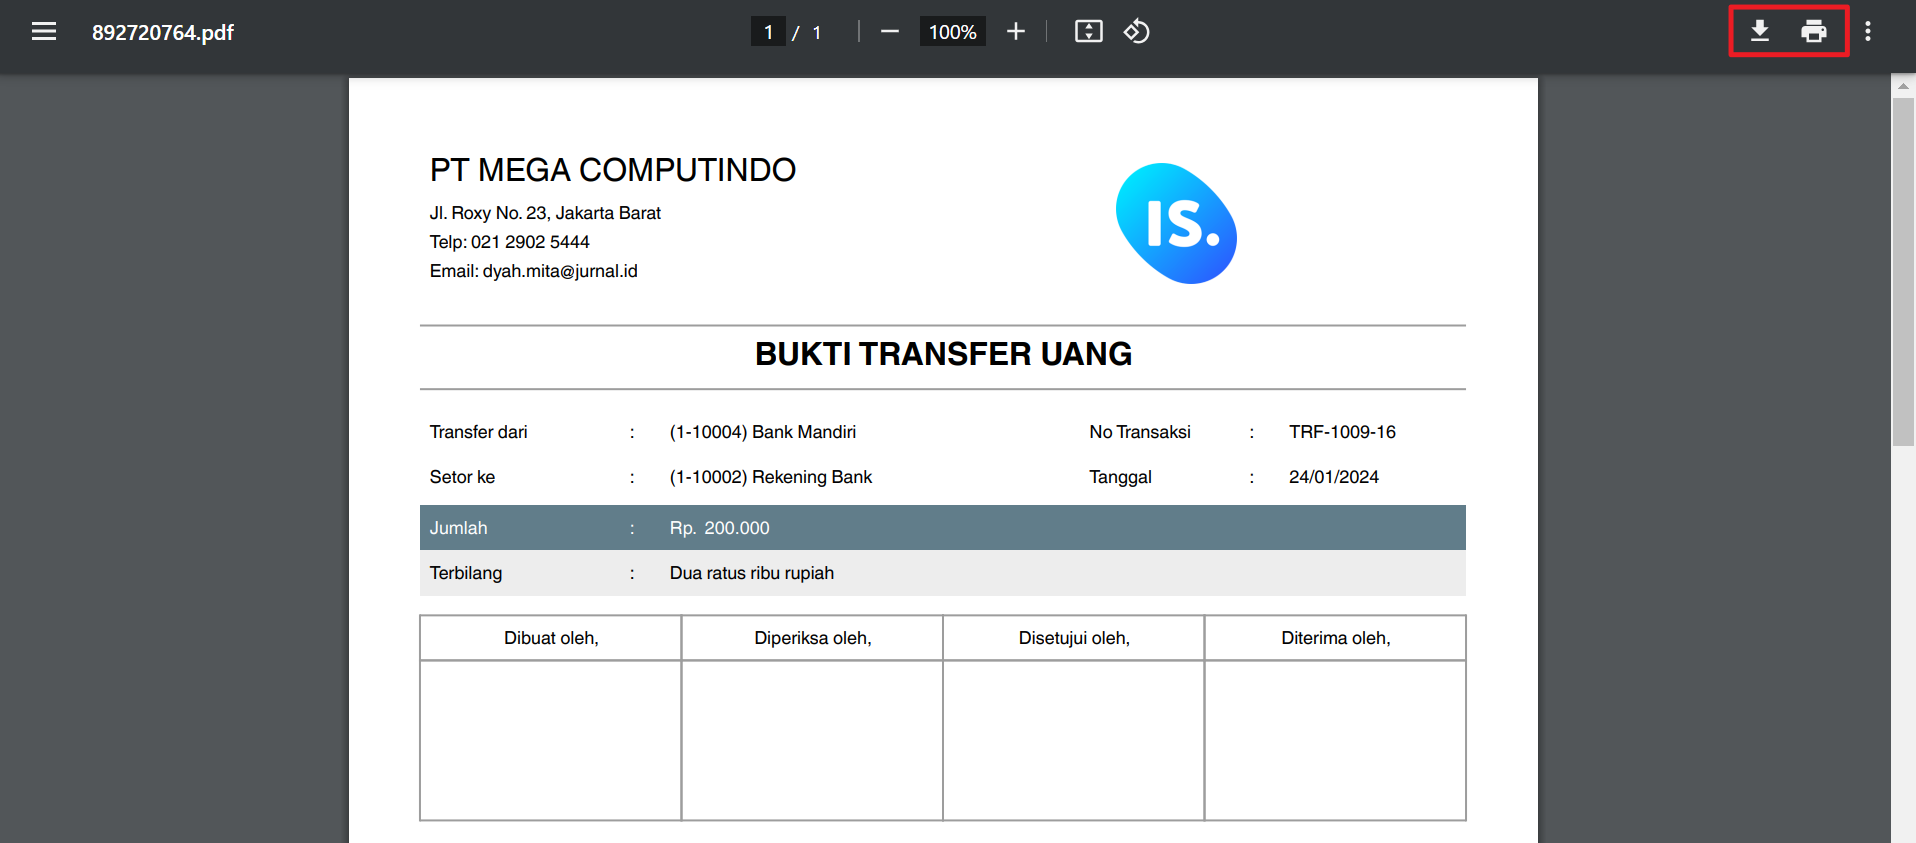The width and height of the screenshot is (1916, 843).
Task: Click the empty Dibuat oleh signature box
Action: [x=551, y=740]
